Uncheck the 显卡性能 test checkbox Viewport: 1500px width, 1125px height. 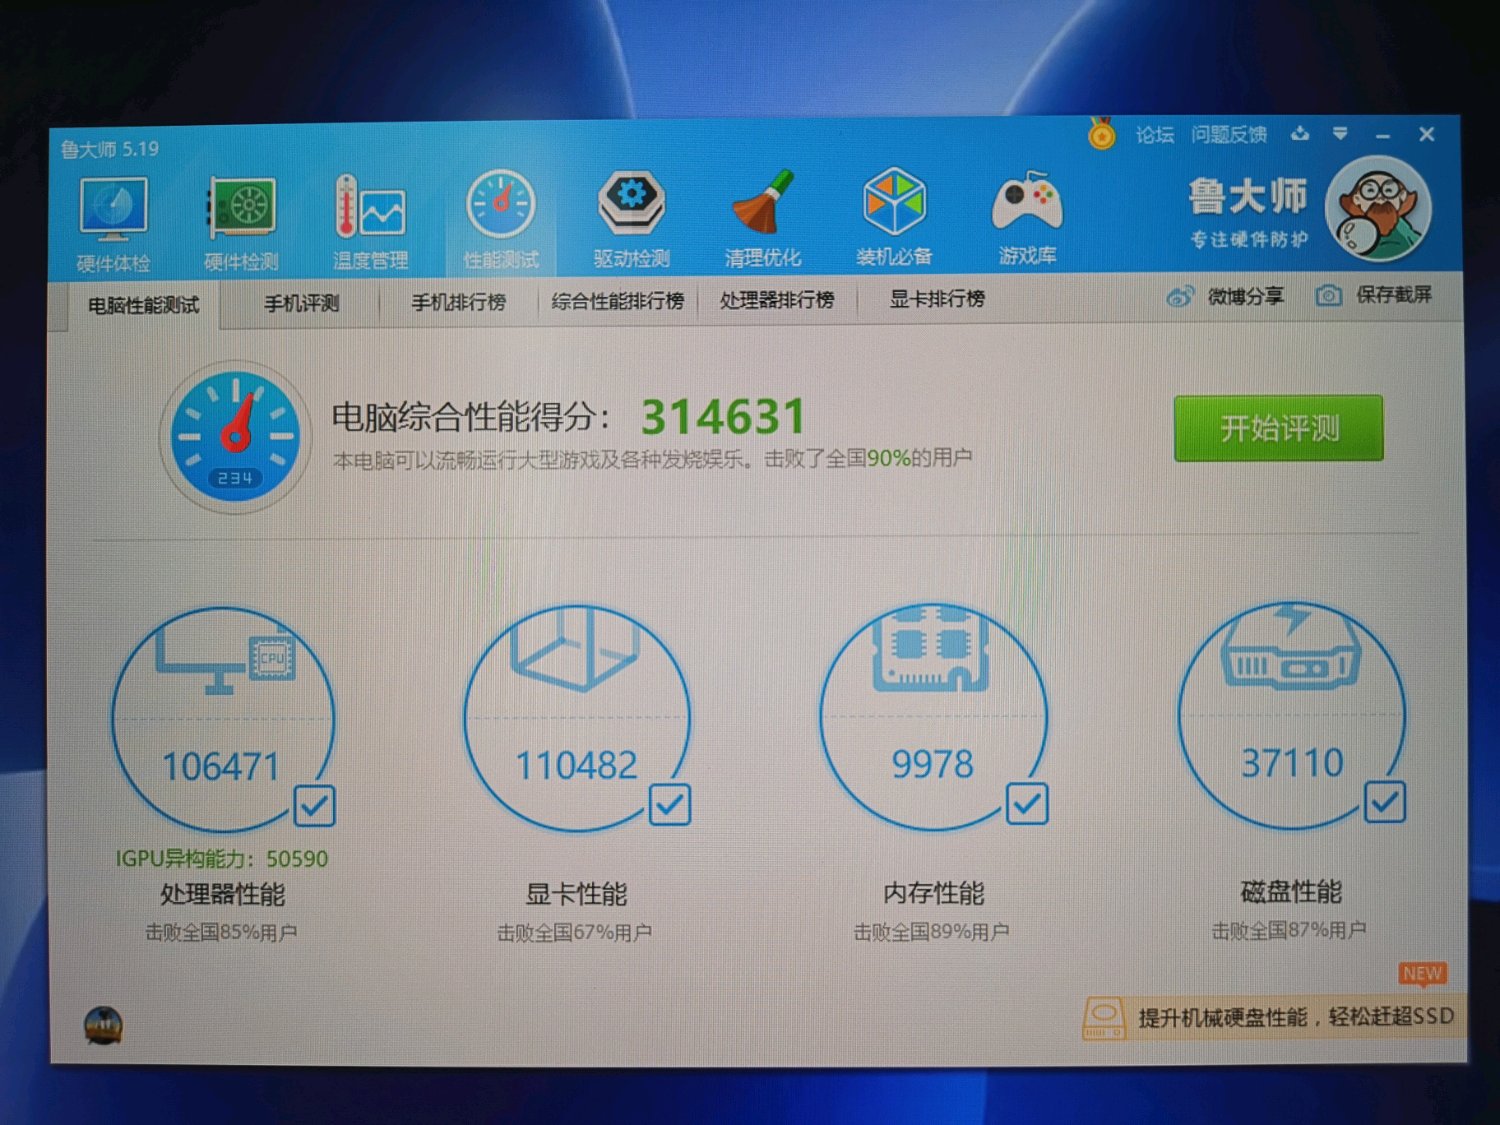669,804
